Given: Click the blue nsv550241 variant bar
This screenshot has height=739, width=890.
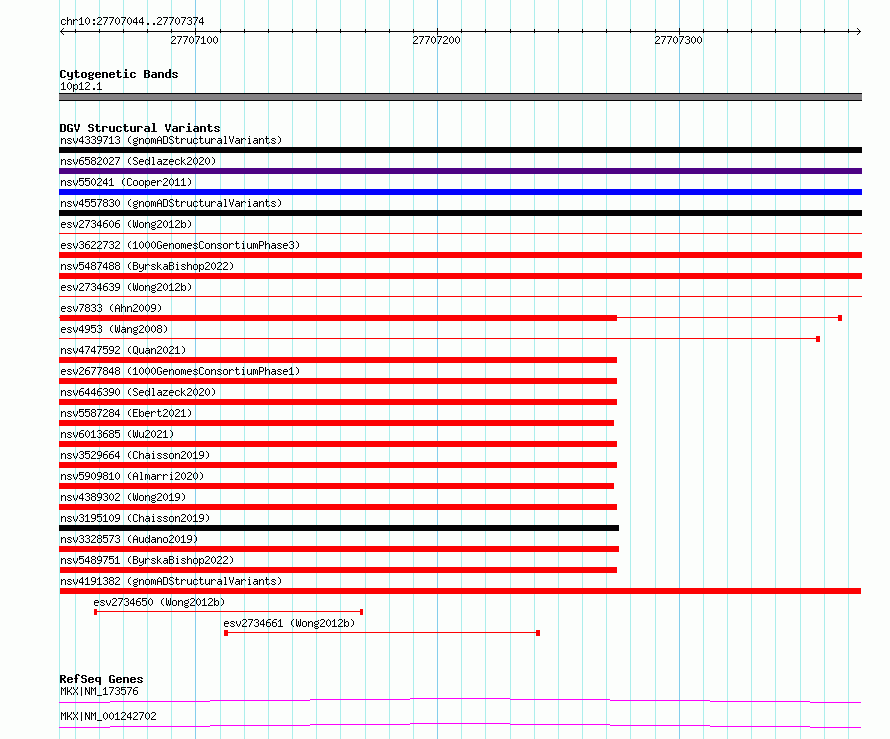Looking at the screenshot, I should click(460, 192).
